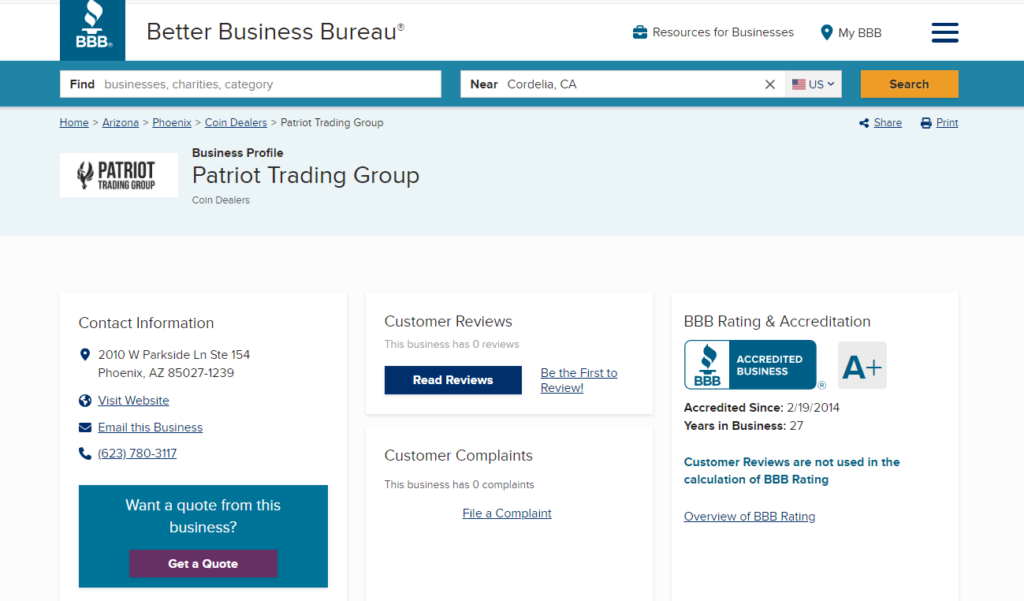Click the Better Business Bureau title
This screenshot has width=1024, height=601.
(x=275, y=31)
